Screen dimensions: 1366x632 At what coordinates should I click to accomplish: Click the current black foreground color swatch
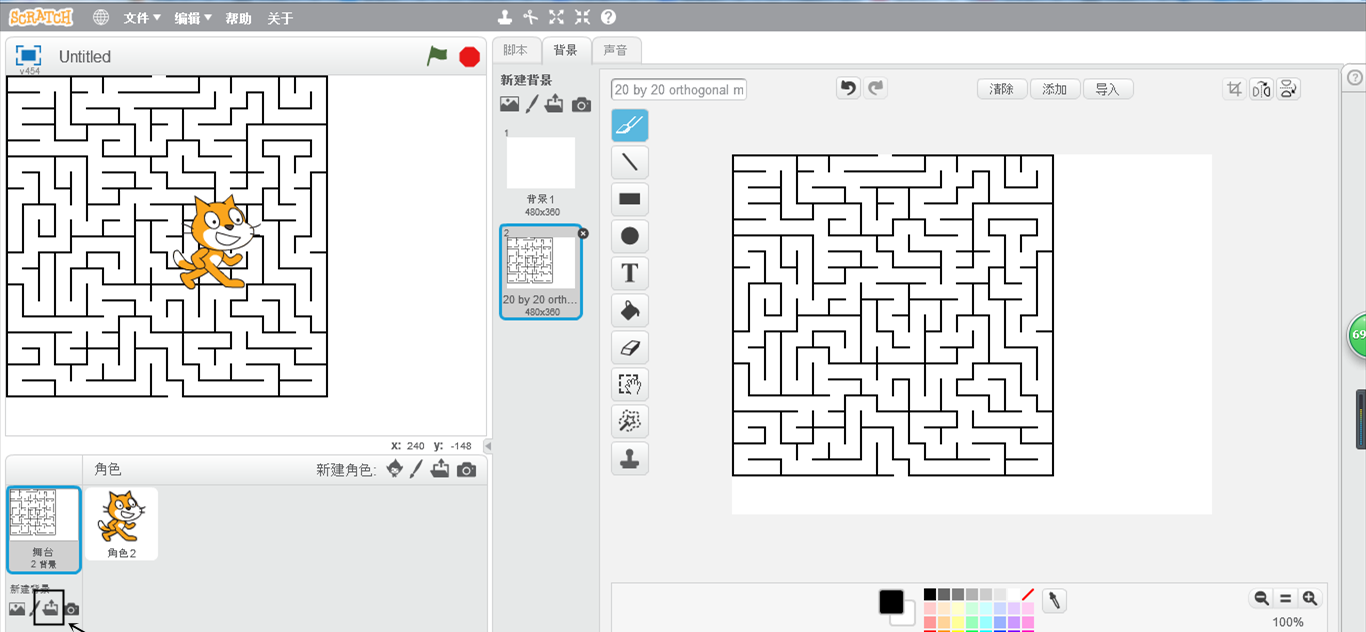[x=891, y=602]
